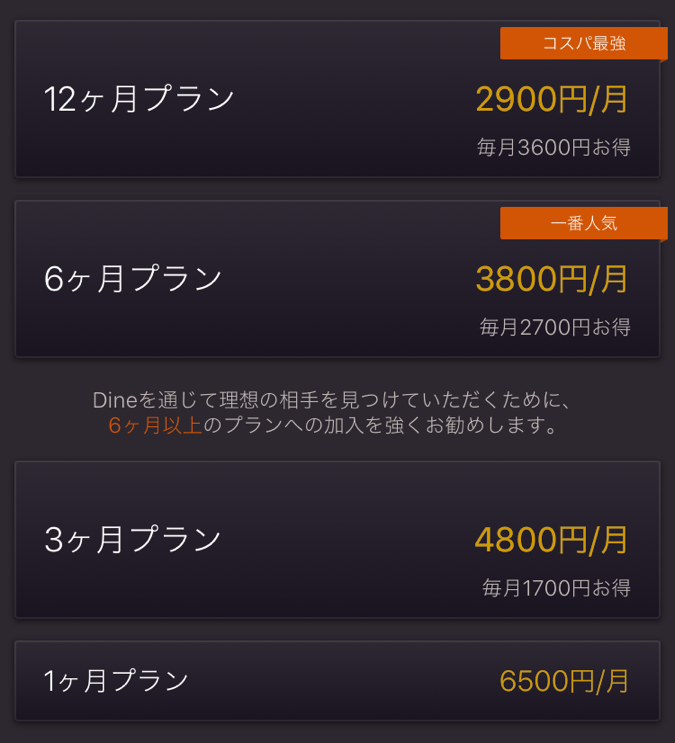Choose the 6ヶ月プラン label
Image resolution: width=675 pixels, height=743 pixels.
click(x=133, y=278)
